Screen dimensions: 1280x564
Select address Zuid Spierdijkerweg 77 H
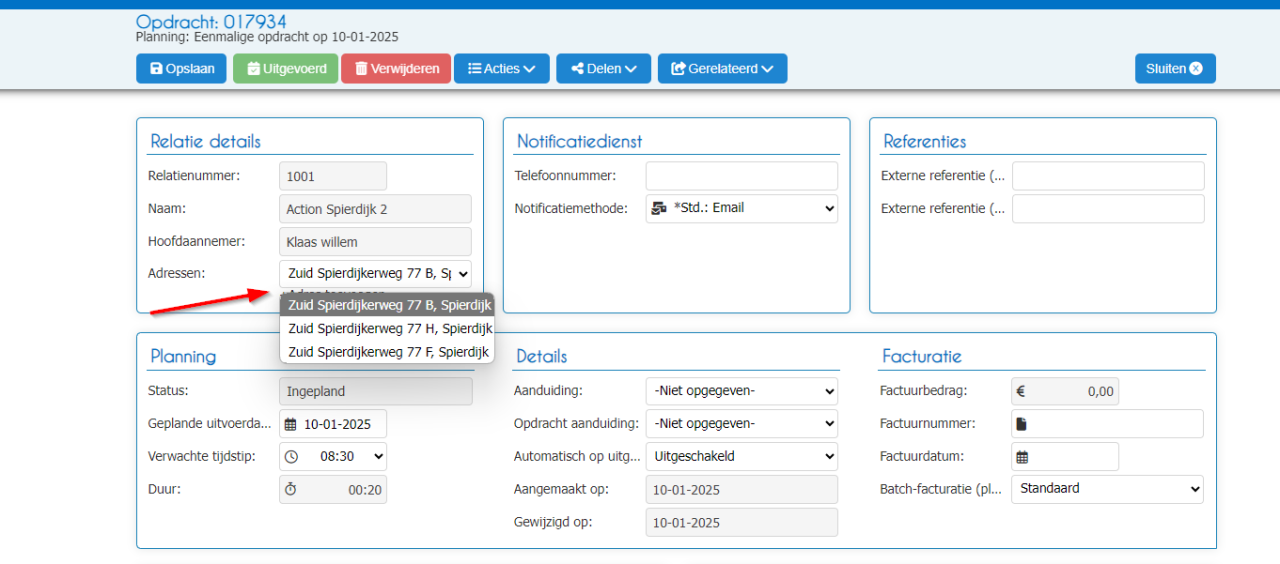387,328
